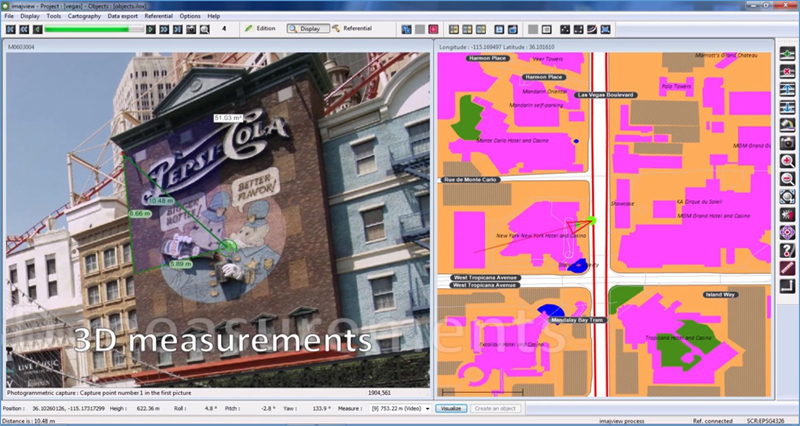Click the second yellow window-layout icon
The image size is (800, 426).
[467, 29]
